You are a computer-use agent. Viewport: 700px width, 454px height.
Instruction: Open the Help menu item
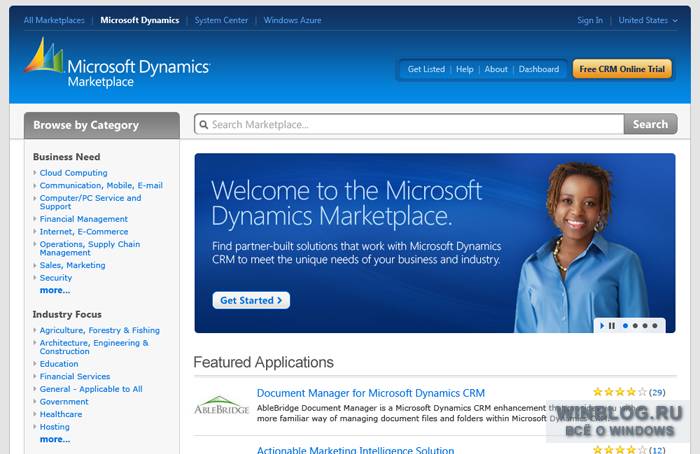tap(465, 69)
